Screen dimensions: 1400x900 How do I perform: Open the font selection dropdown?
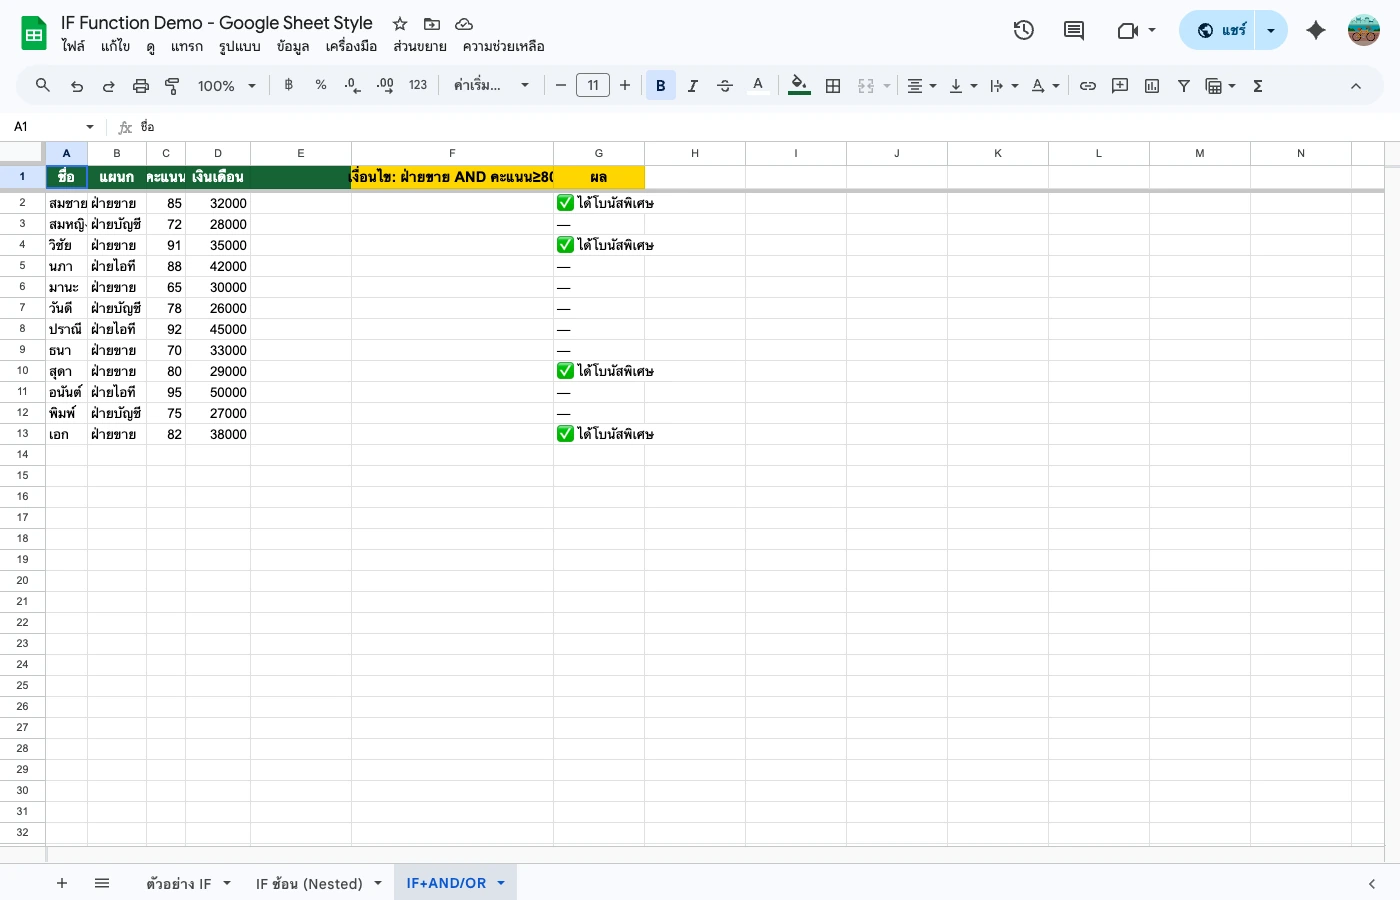click(x=490, y=85)
